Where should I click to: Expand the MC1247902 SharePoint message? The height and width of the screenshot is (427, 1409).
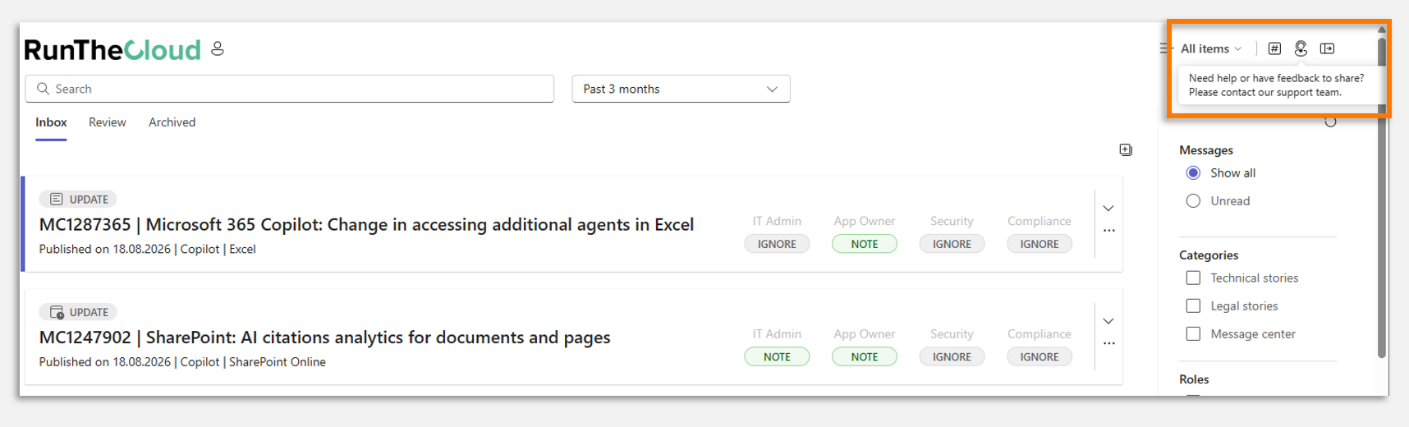click(1108, 321)
